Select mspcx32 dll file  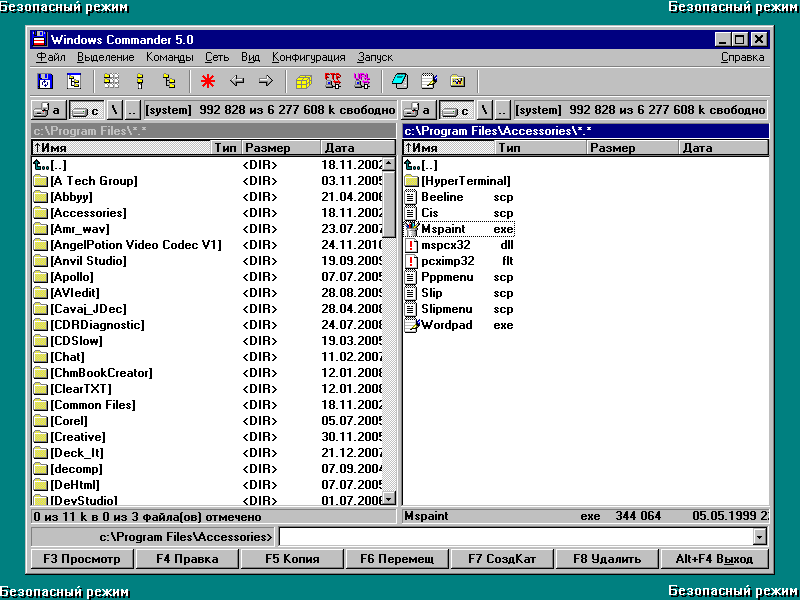coord(459,245)
